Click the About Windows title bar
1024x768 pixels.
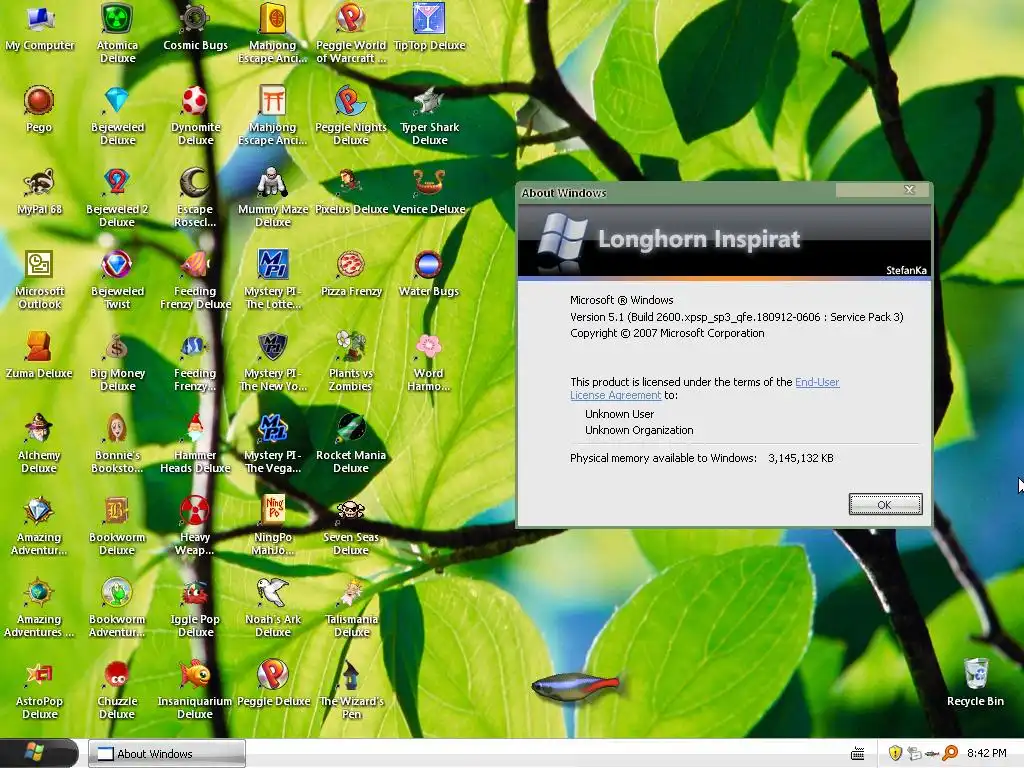[677, 193]
